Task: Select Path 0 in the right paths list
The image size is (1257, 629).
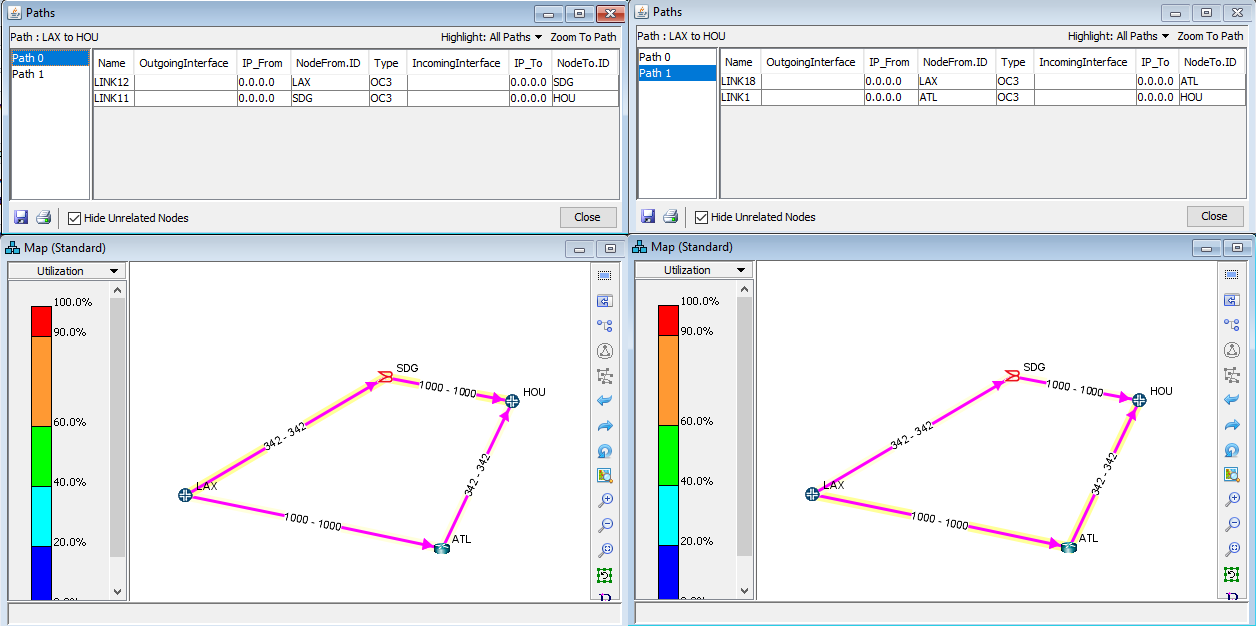Action: 654,57
